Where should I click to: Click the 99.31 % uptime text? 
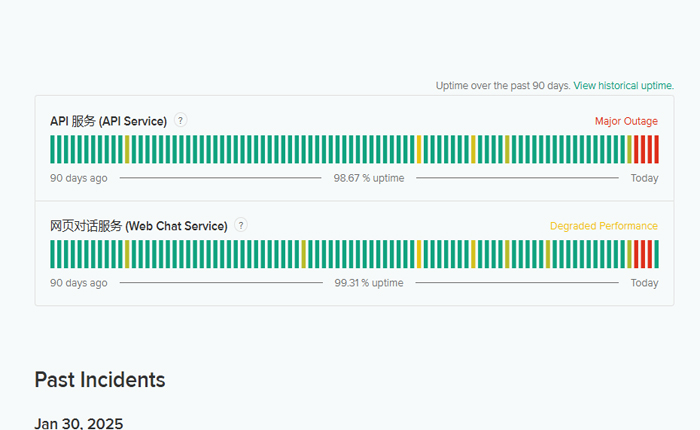[x=368, y=283]
